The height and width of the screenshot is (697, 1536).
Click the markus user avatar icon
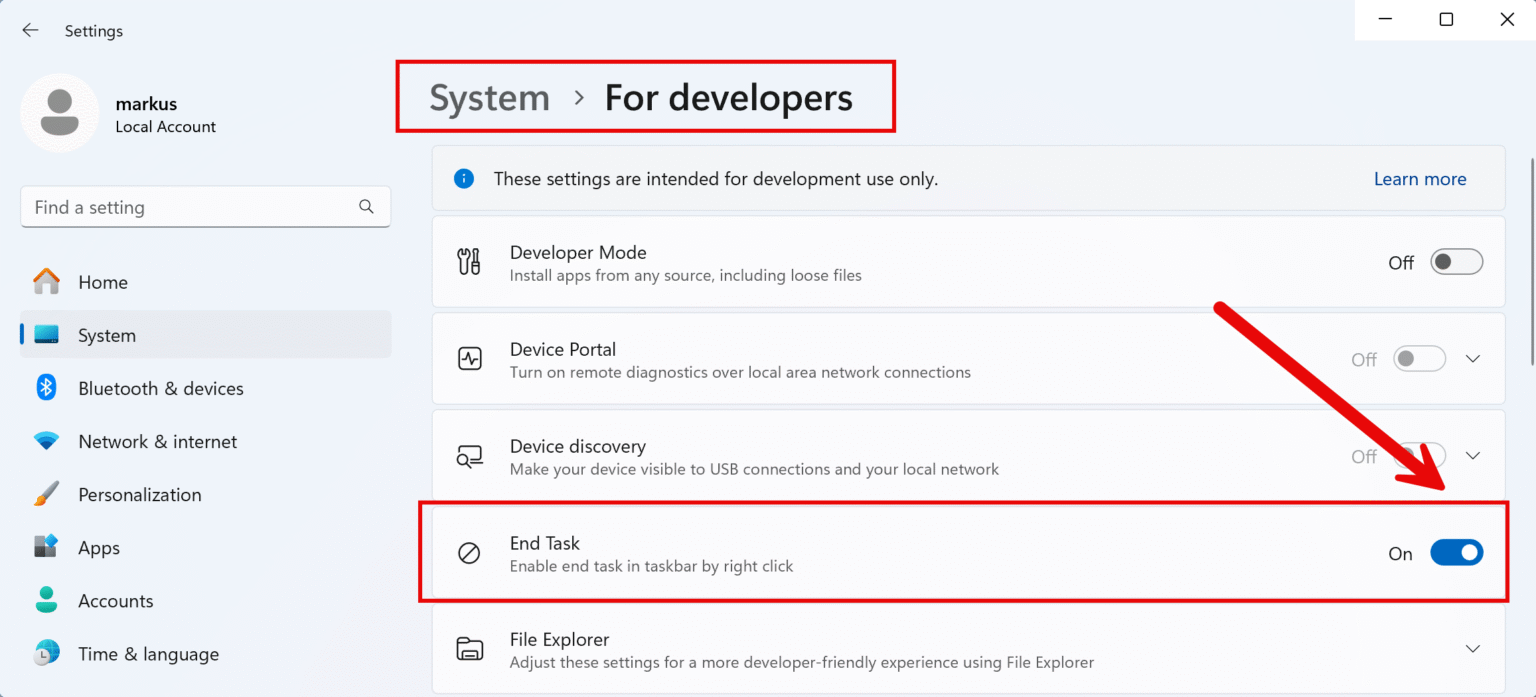60,113
